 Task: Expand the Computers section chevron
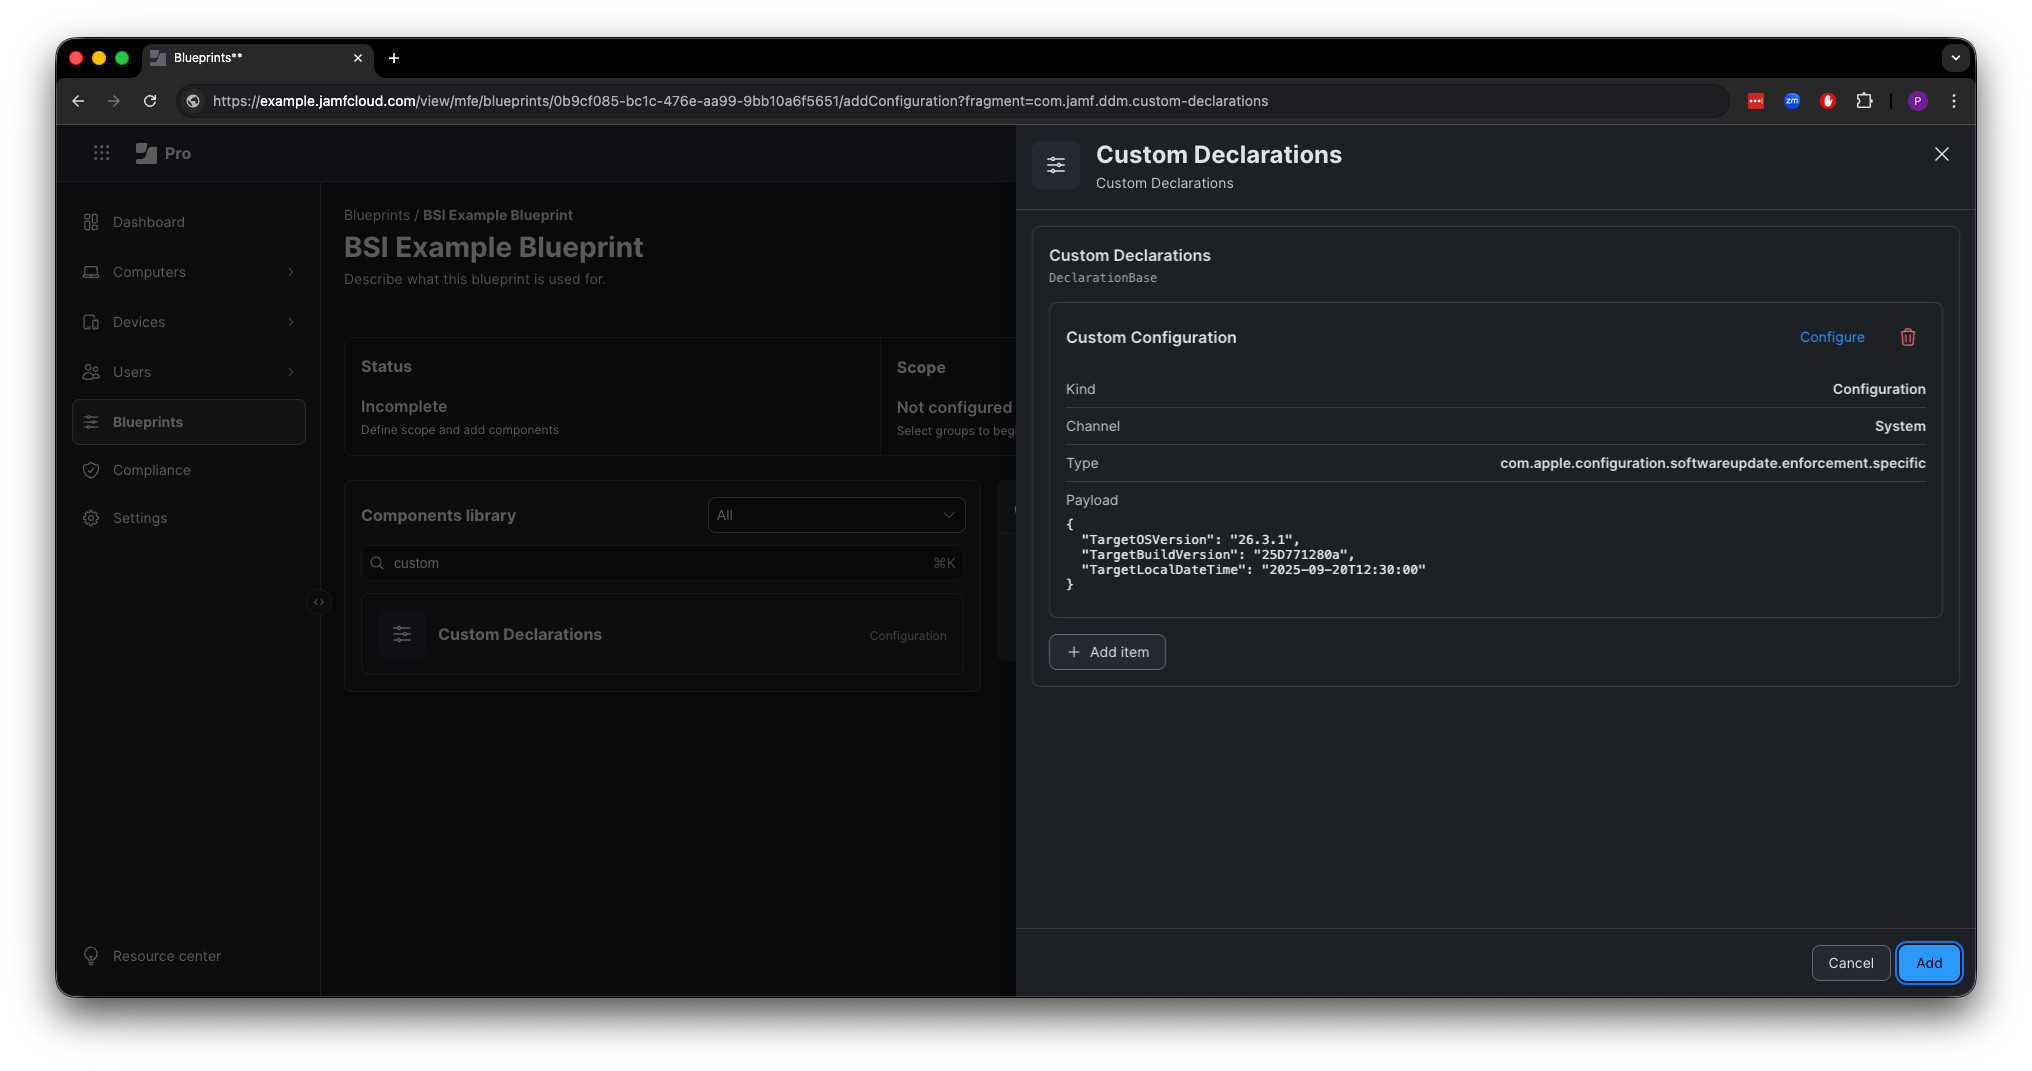click(290, 272)
